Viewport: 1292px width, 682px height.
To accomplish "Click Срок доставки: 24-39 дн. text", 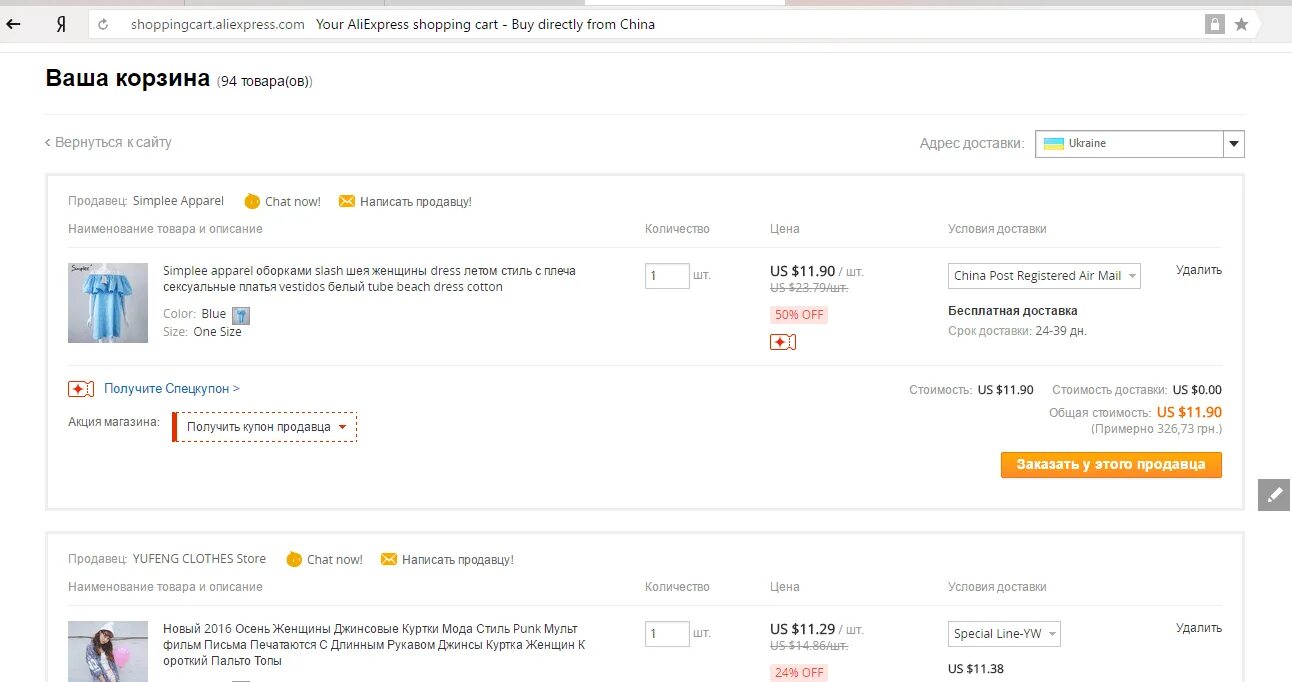I will pyautogui.click(x=1017, y=330).
